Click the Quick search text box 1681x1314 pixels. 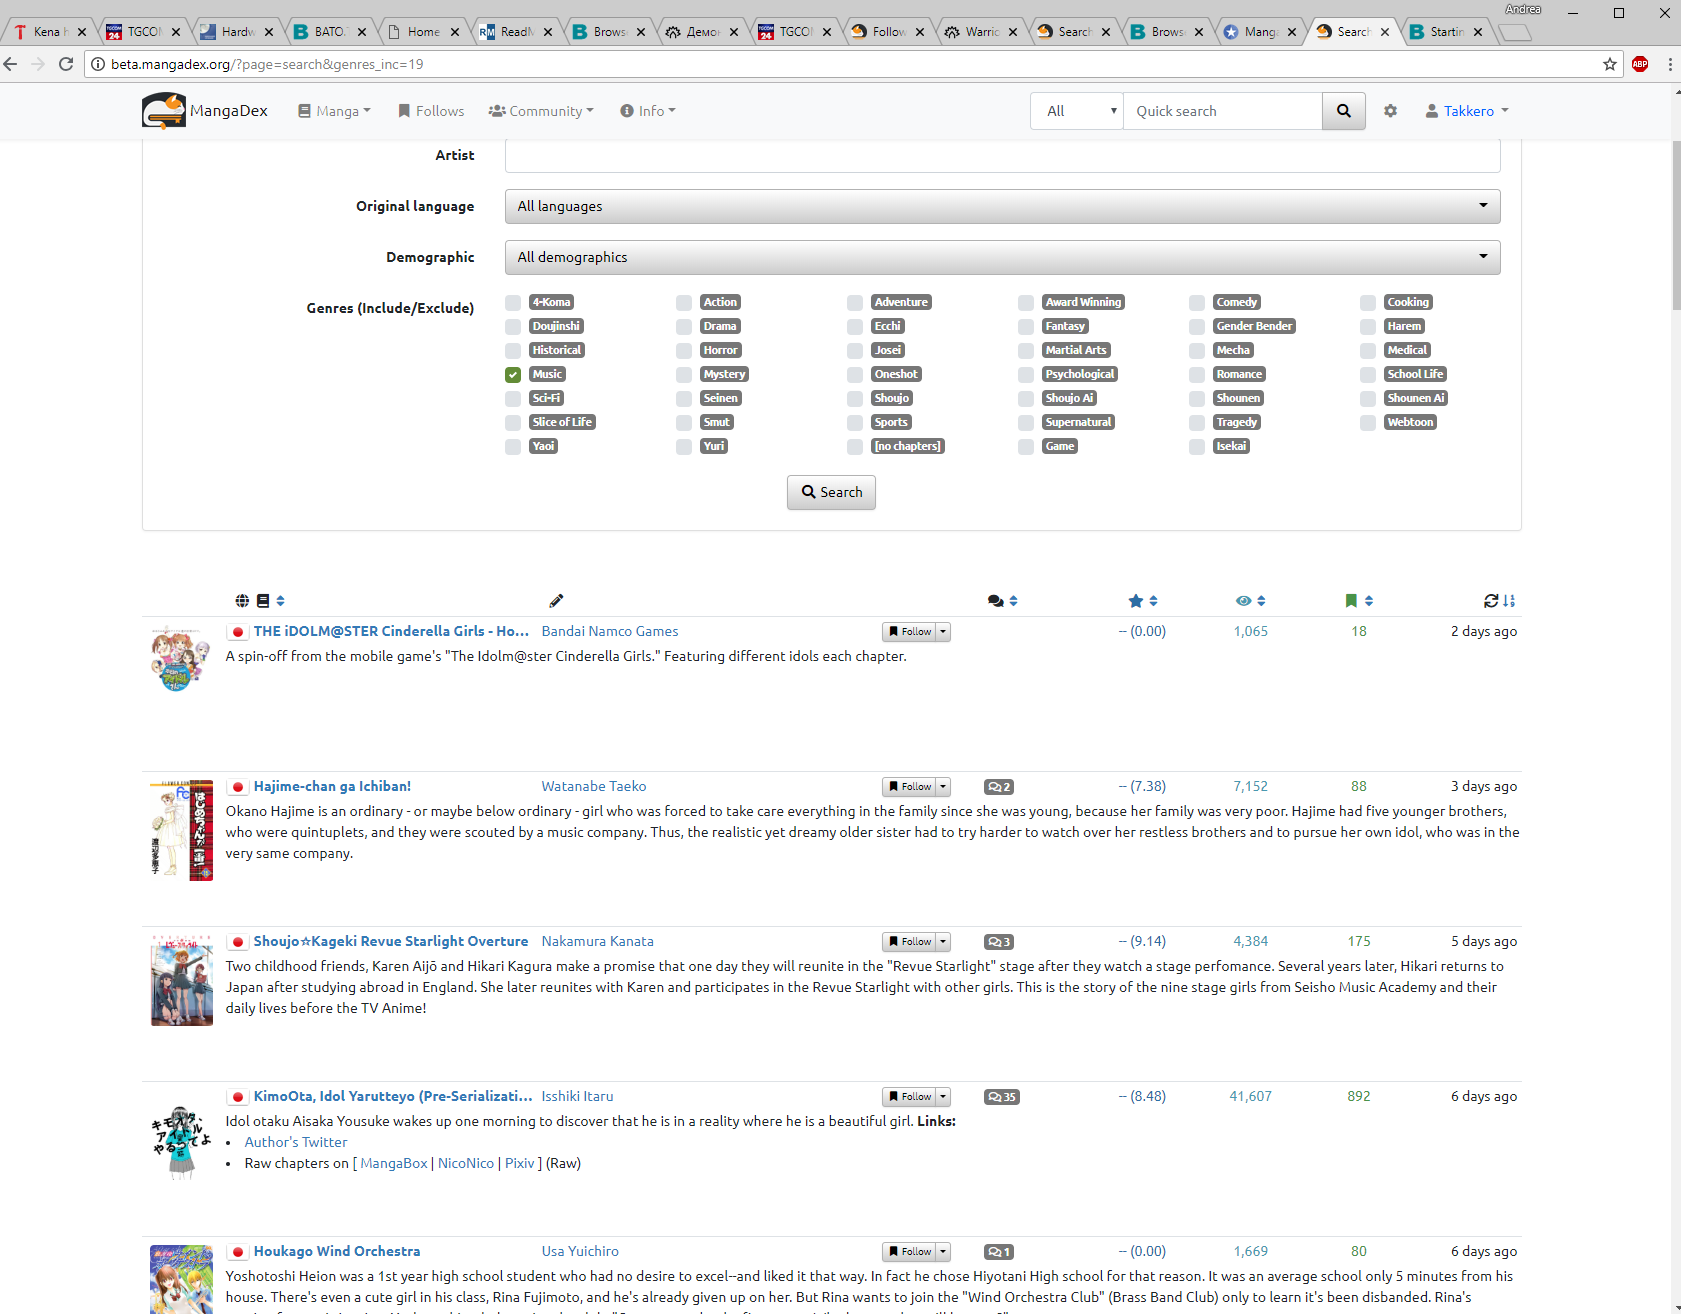[x=1223, y=111]
